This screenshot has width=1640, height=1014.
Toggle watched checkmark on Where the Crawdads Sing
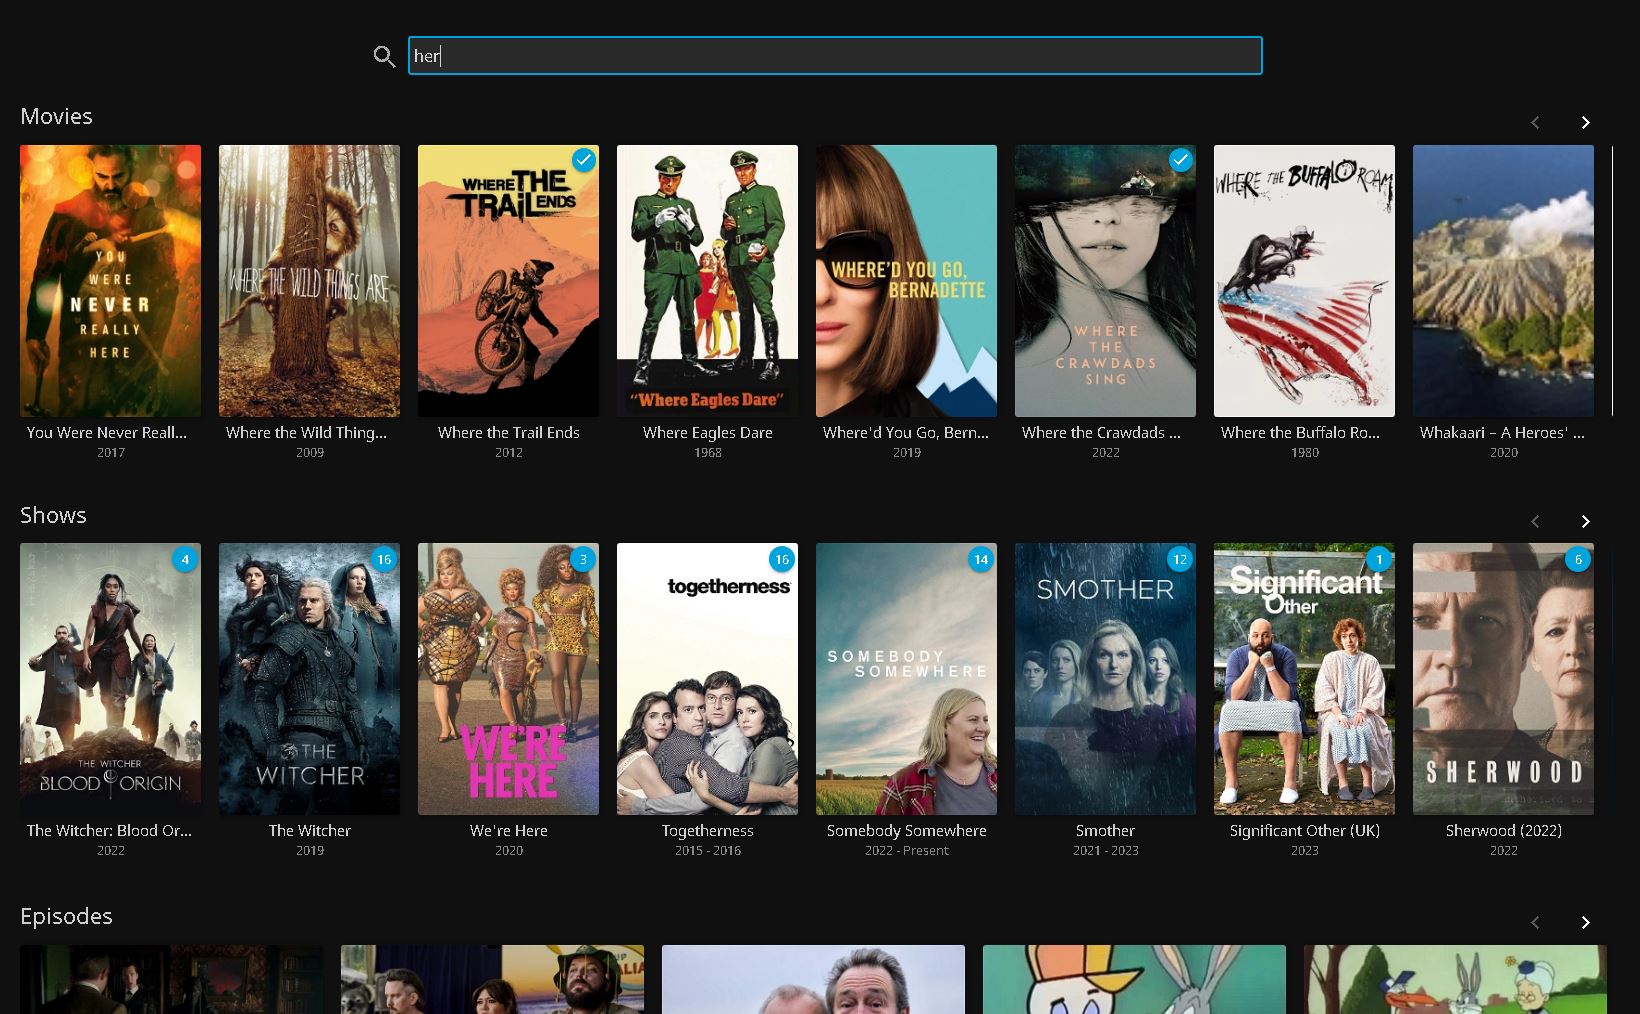click(1180, 160)
